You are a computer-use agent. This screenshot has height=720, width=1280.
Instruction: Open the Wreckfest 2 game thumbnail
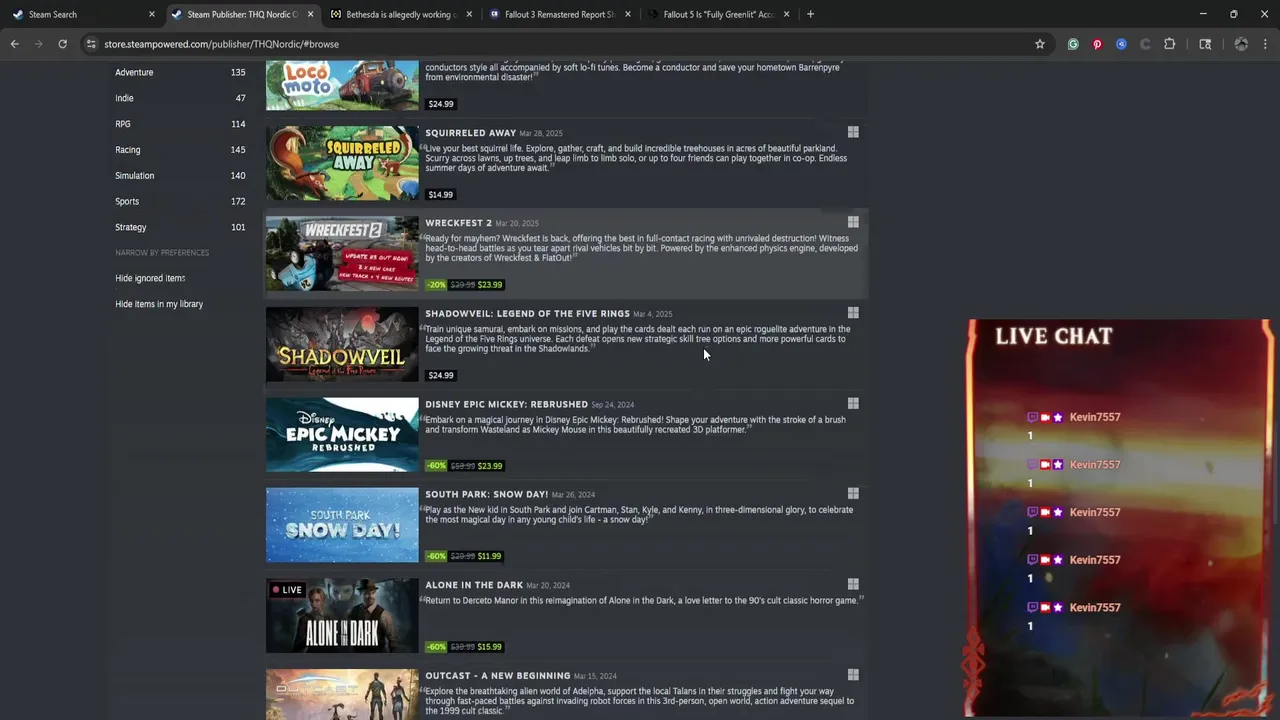click(x=342, y=253)
